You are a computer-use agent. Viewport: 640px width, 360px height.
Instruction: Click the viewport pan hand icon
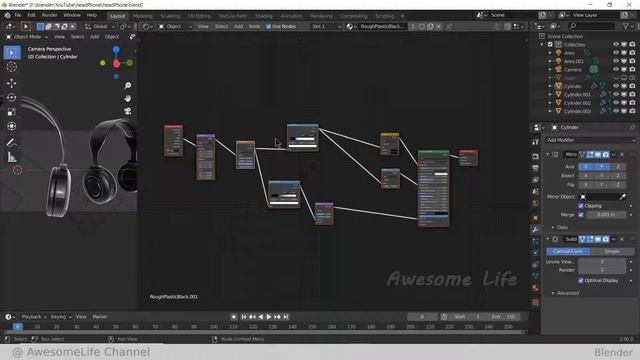128,98
